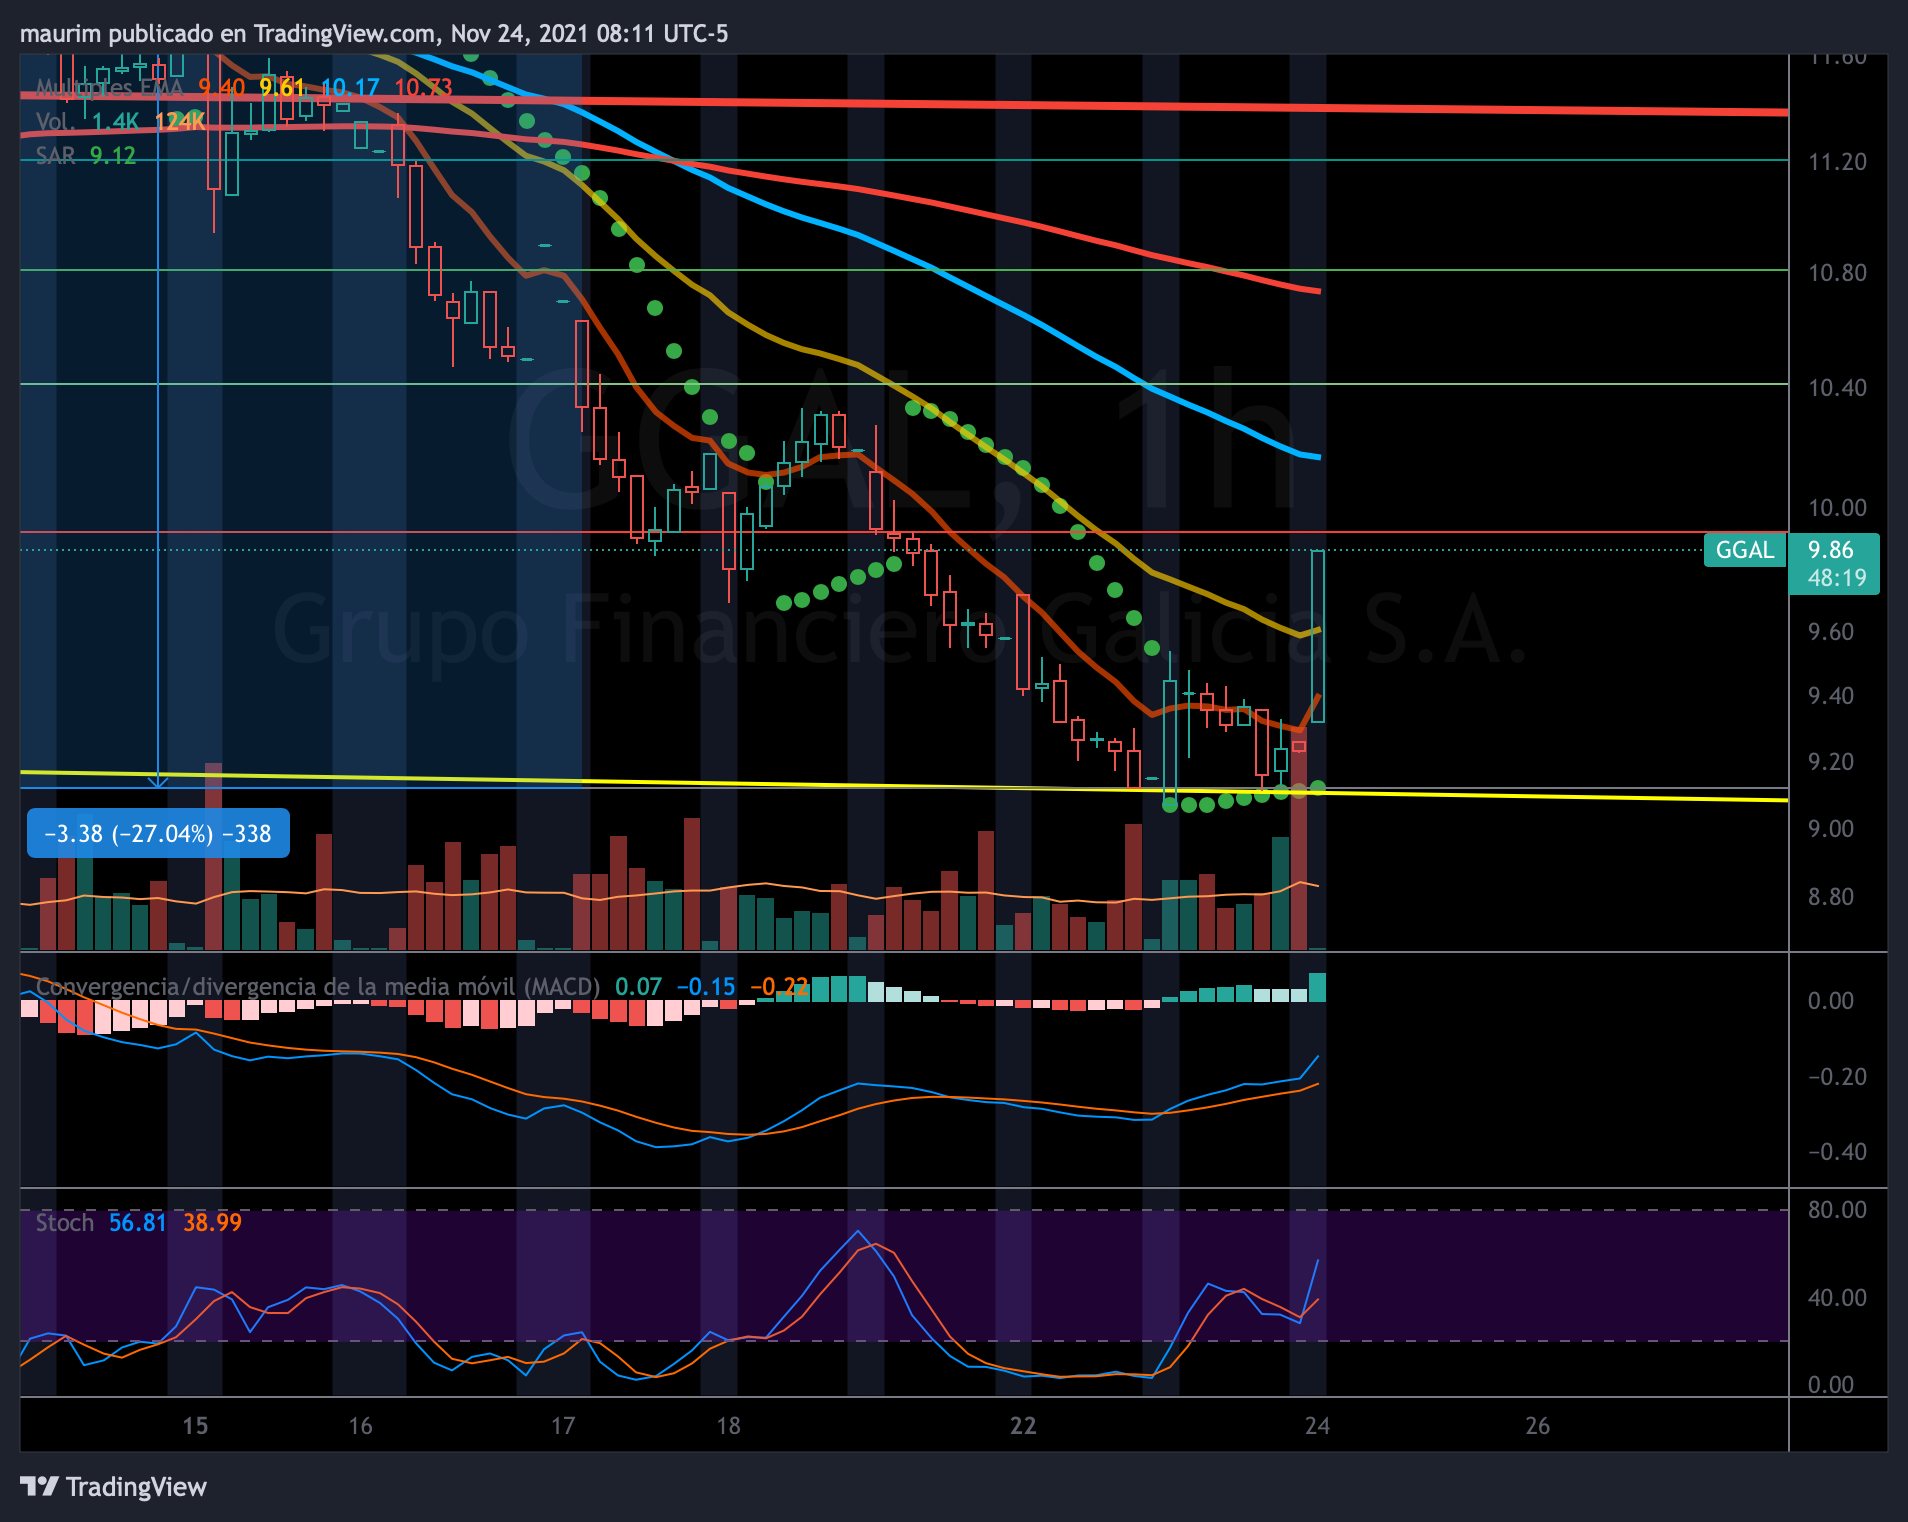Click the 9.00 price axis label
This screenshot has height=1522, width=1908.
[1831, 829]
